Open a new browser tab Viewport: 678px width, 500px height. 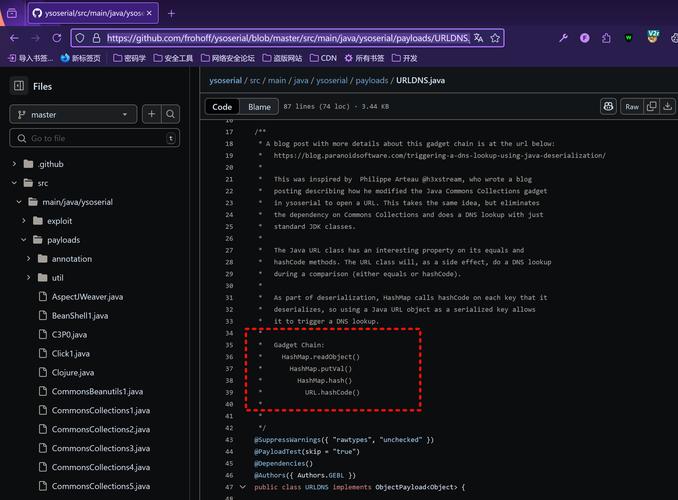coord(171,13)
